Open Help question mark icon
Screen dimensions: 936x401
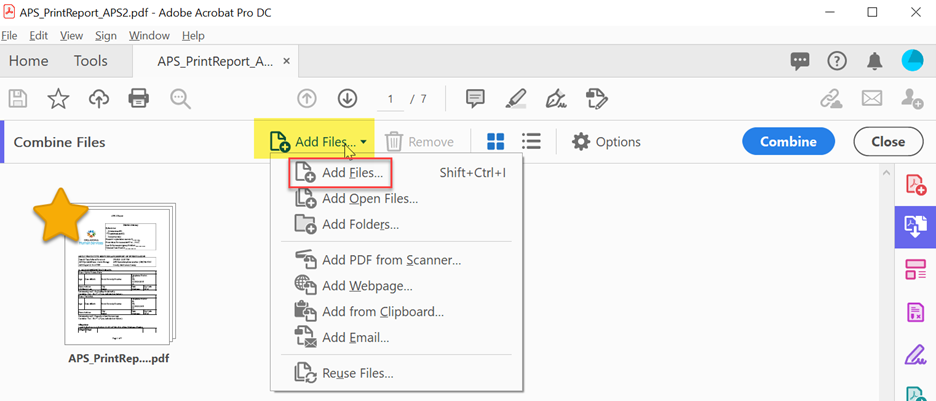pyautogui.click(x=837, y=60)
